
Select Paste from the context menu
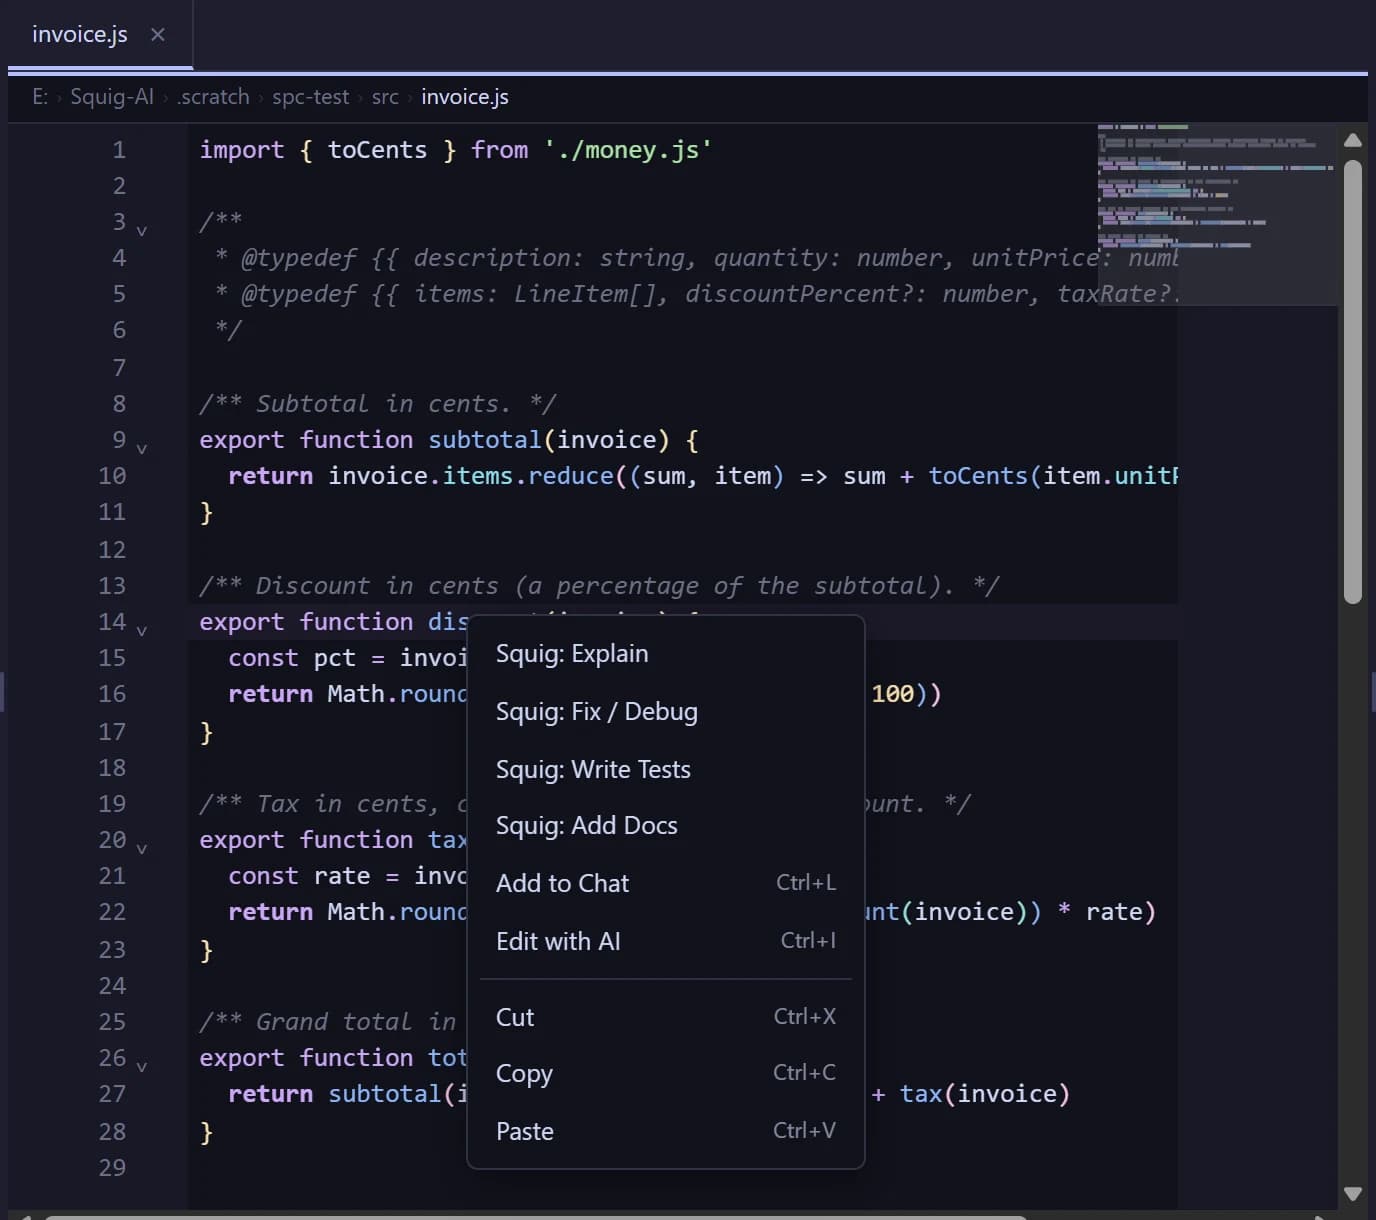pos(666,1131)
